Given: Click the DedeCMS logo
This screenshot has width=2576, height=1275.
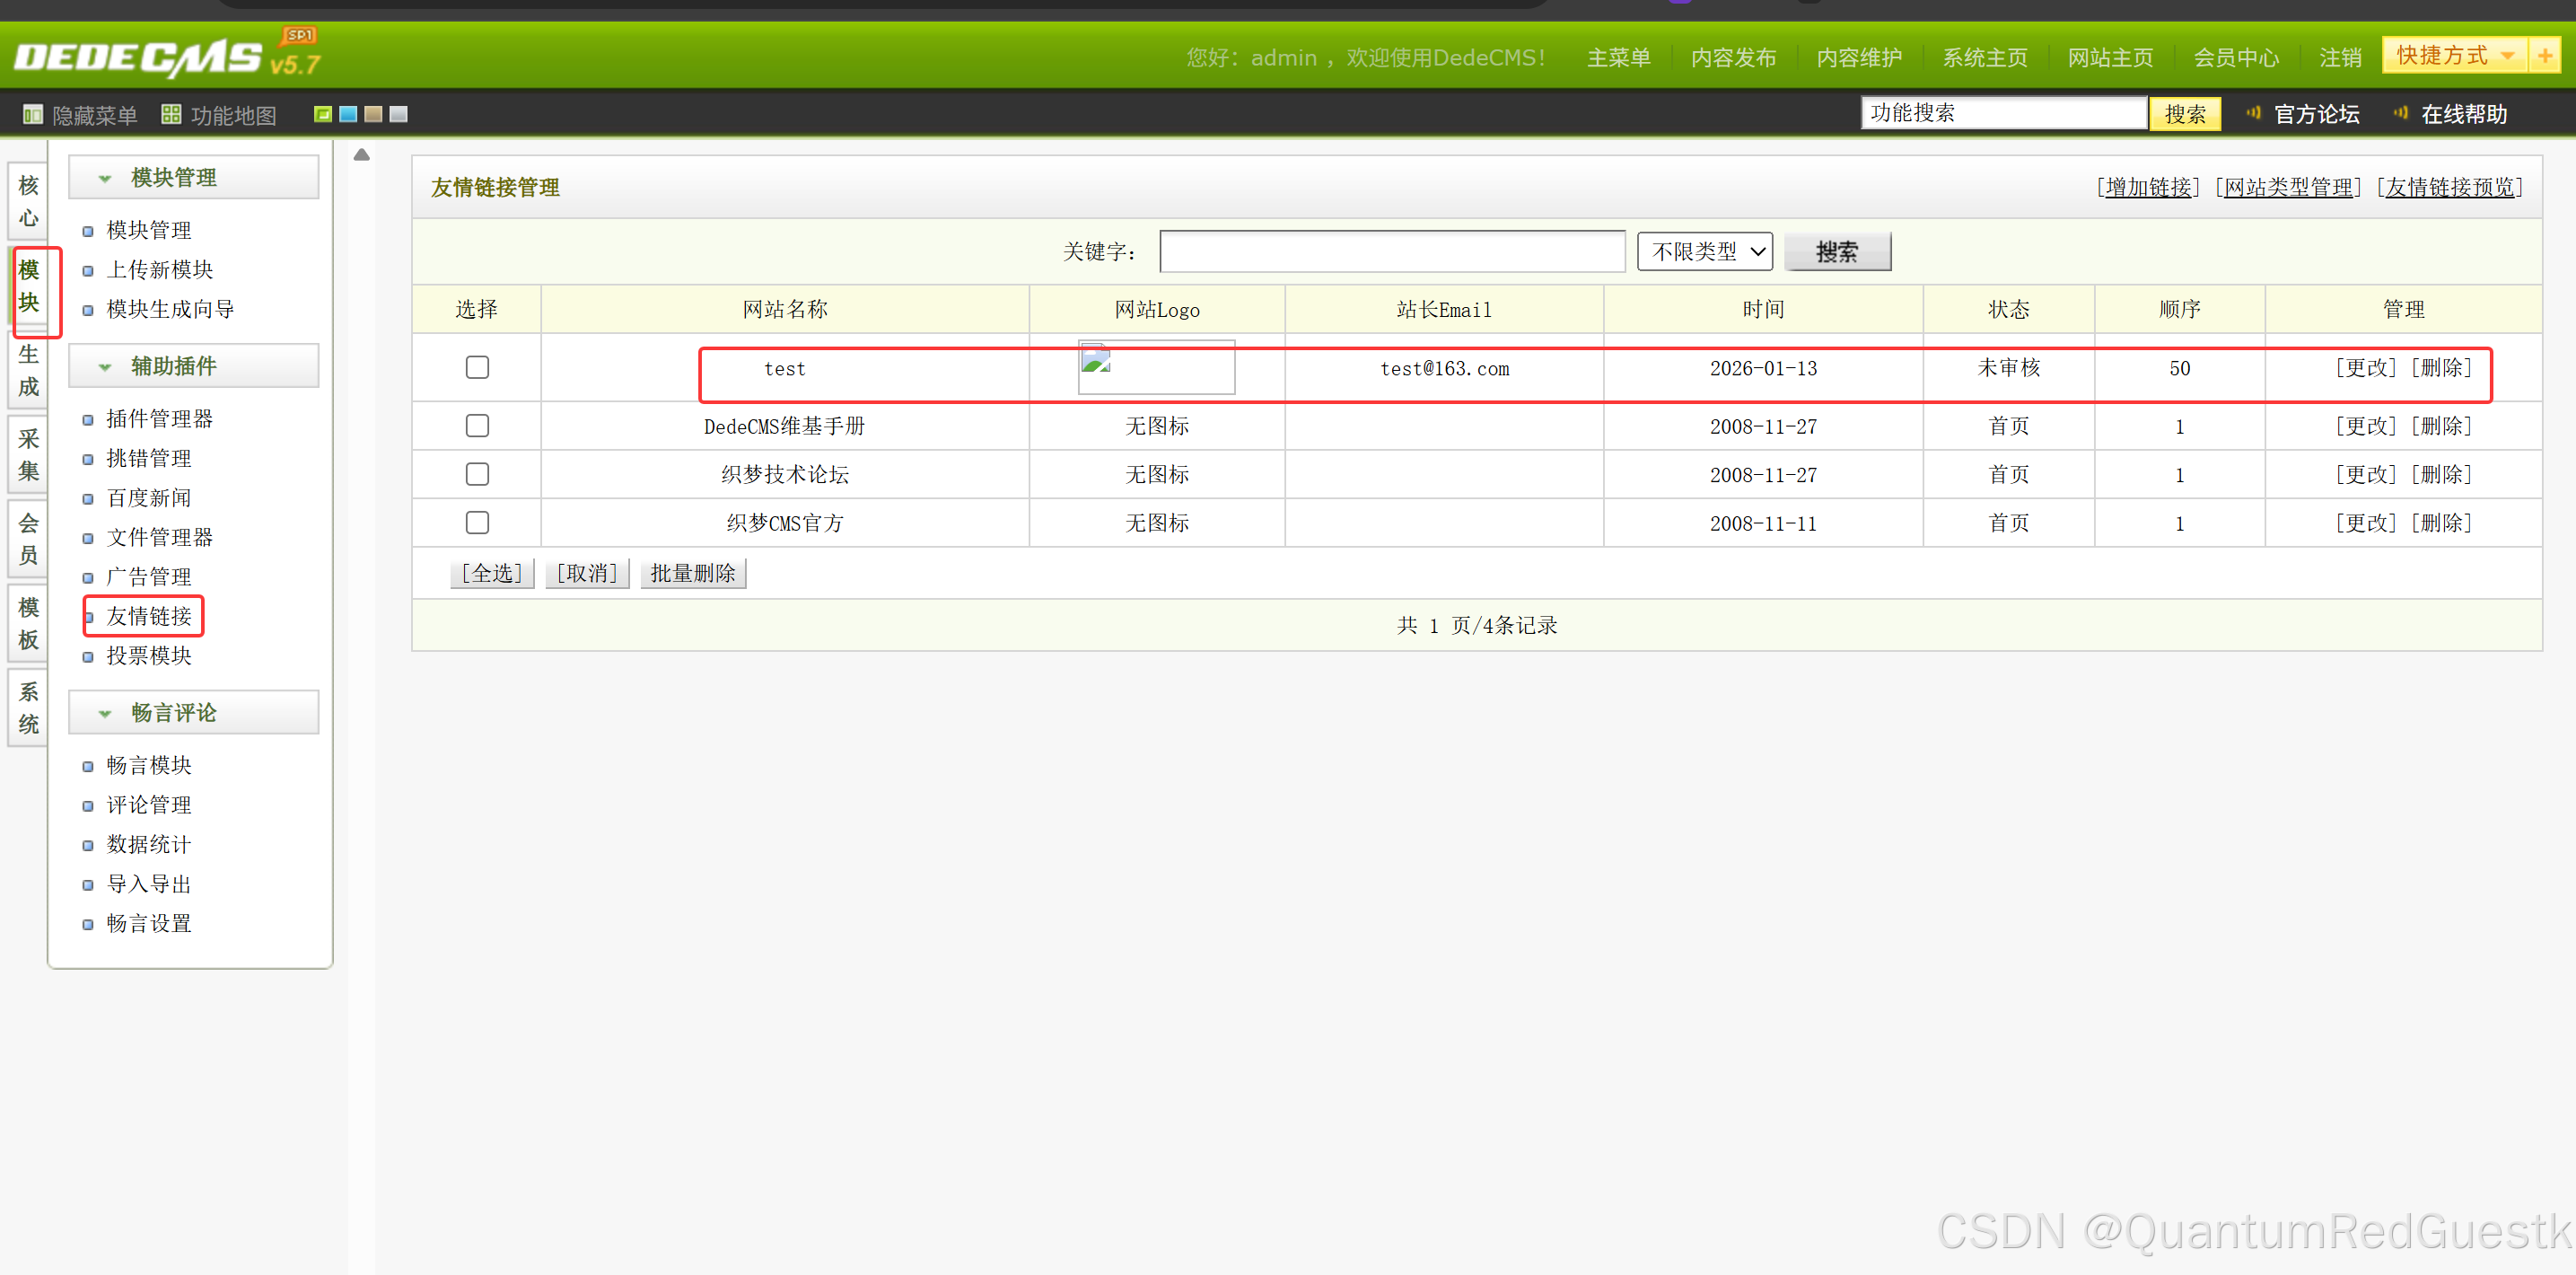Looking at the screenshot, I should pos(140,58).
